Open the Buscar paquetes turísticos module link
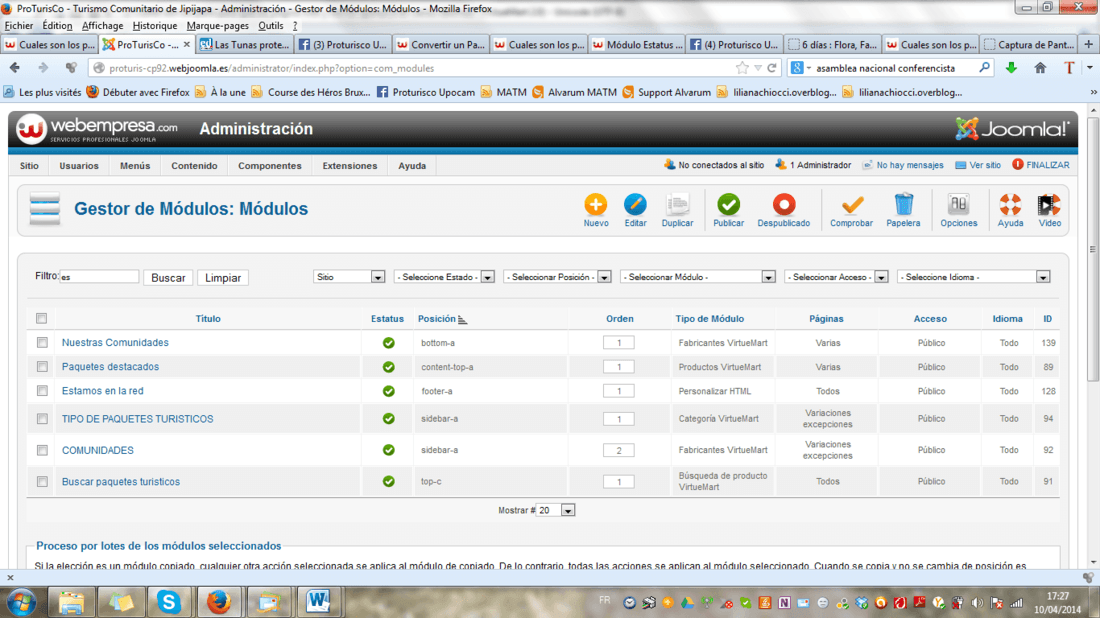The width and height of the screenshot is (1100, 618). [121, 482]
